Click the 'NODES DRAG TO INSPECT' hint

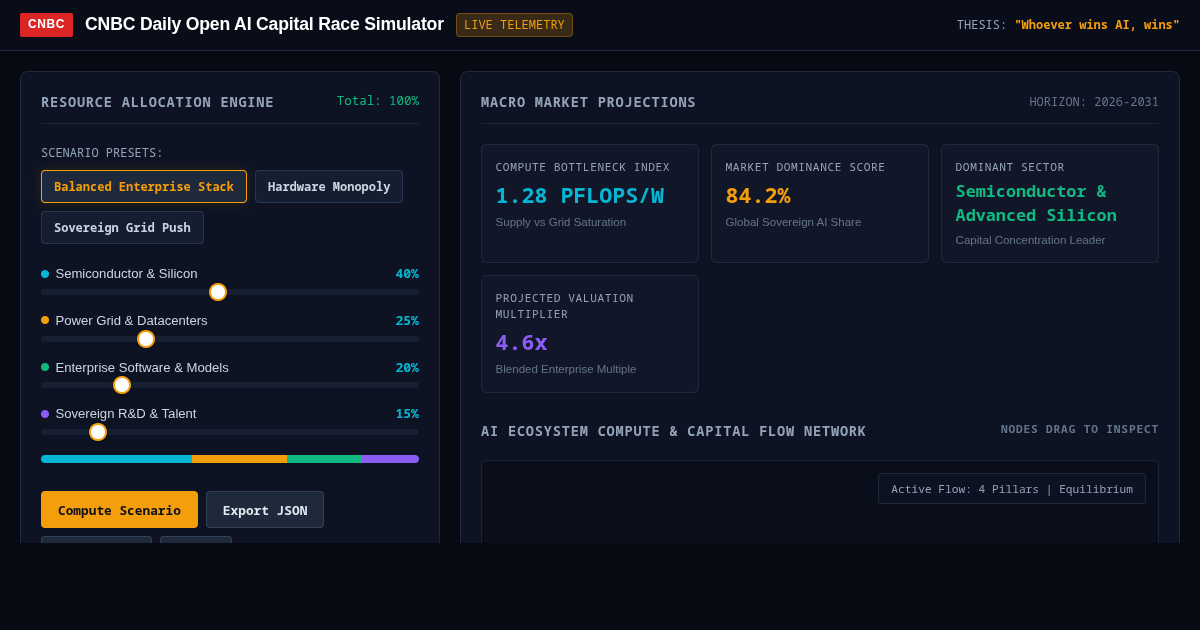[x=1080, y=429]
